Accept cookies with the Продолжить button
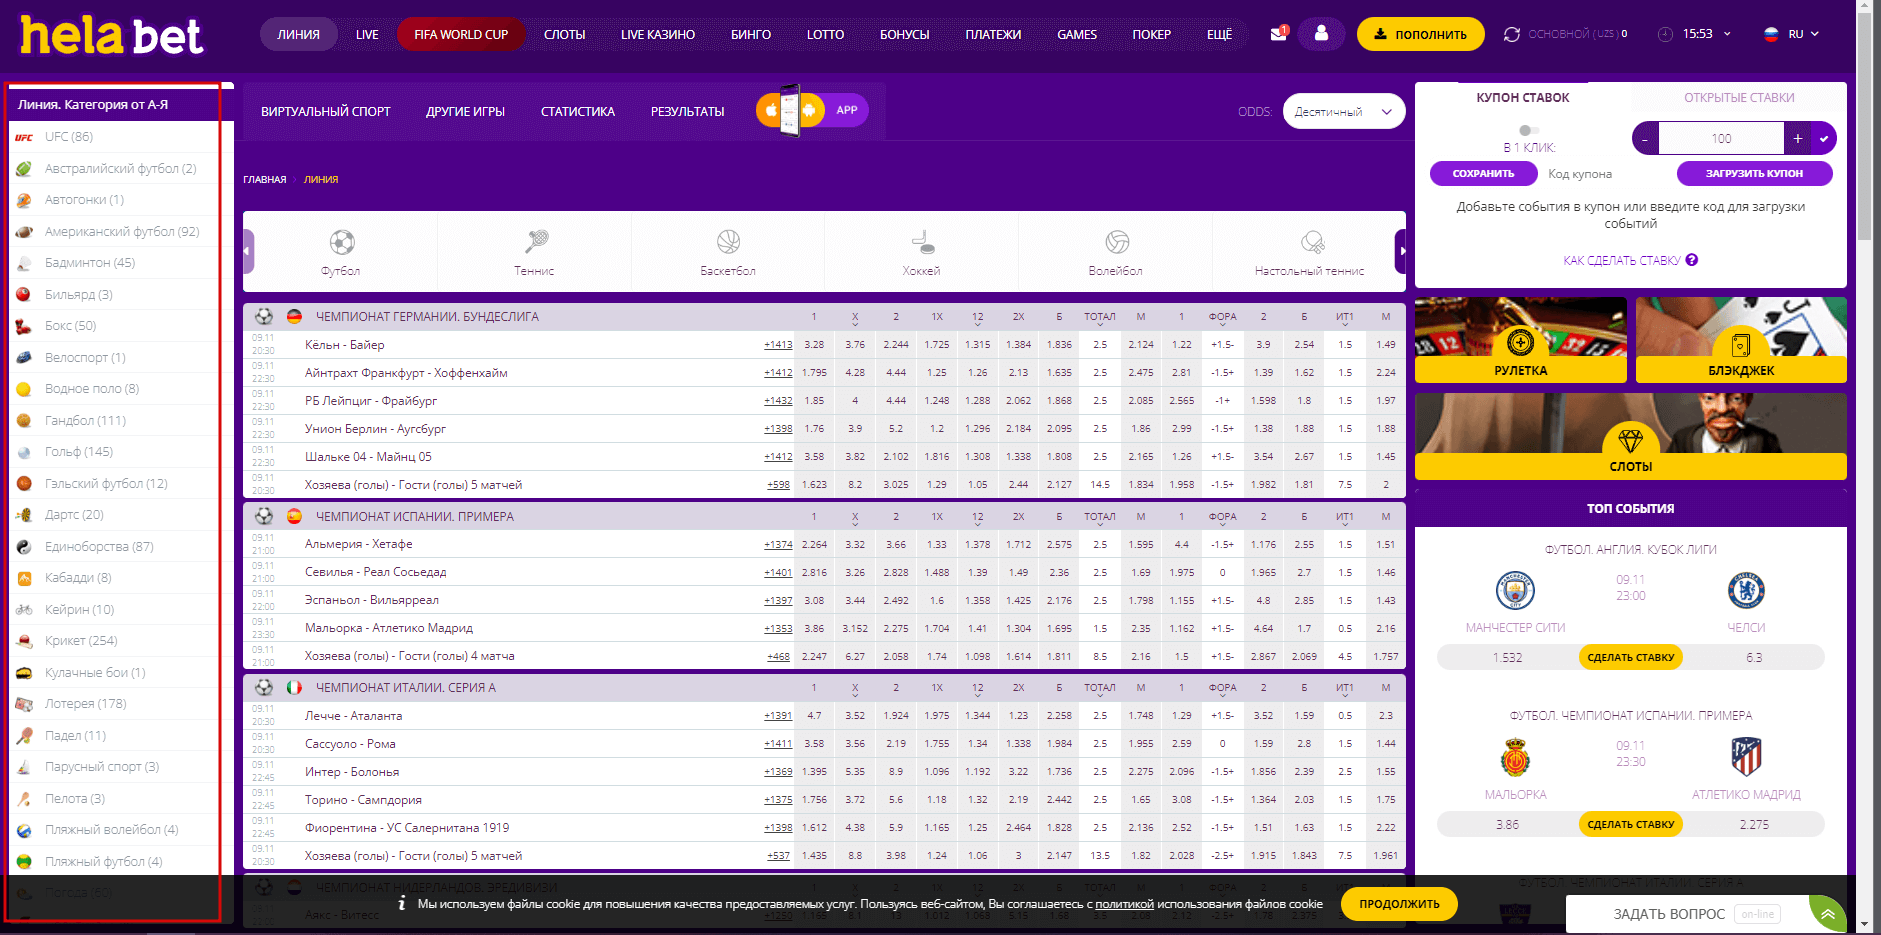 [x=1399, y=904]
